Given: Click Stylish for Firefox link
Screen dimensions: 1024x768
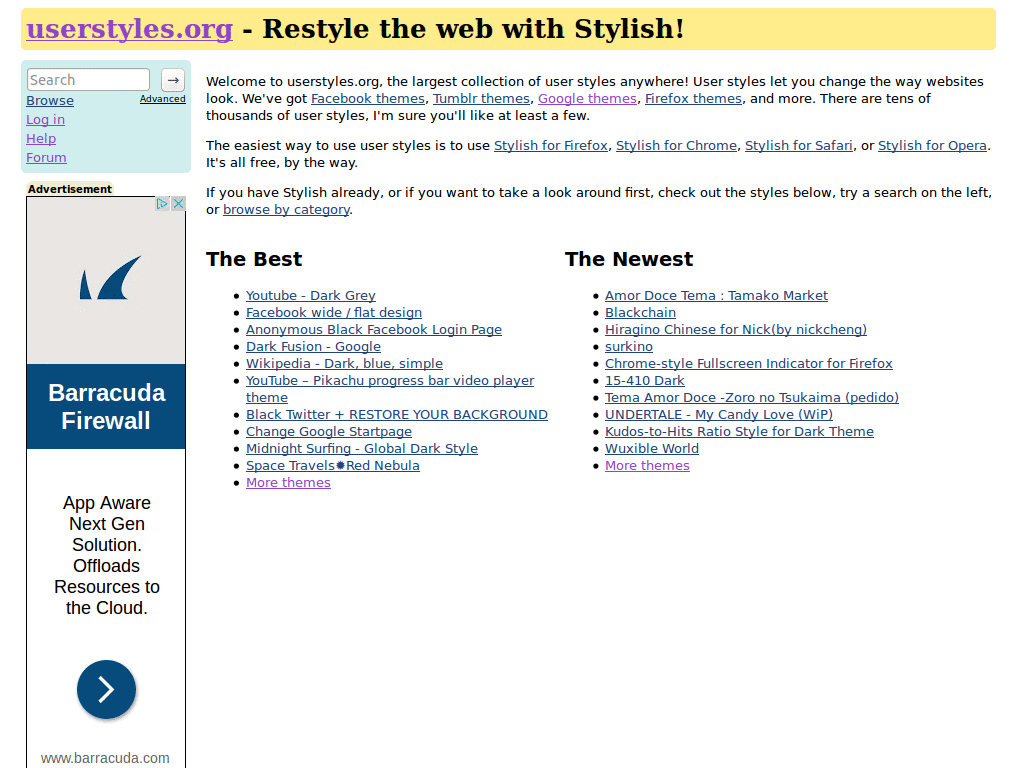Looking at the screenshot, I should click(551, 146).
